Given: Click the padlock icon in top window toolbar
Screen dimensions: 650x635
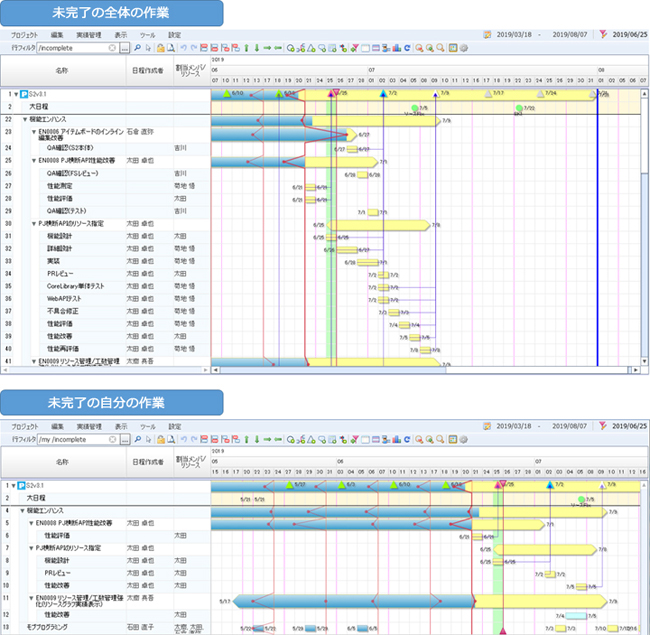Looking at the screenshot, I should pos(160,47).
